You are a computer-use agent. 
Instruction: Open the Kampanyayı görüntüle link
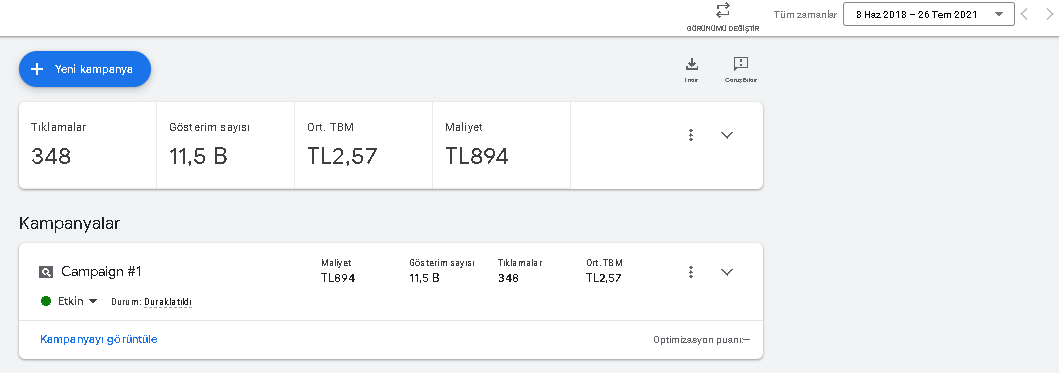click(x=99, y=339)
